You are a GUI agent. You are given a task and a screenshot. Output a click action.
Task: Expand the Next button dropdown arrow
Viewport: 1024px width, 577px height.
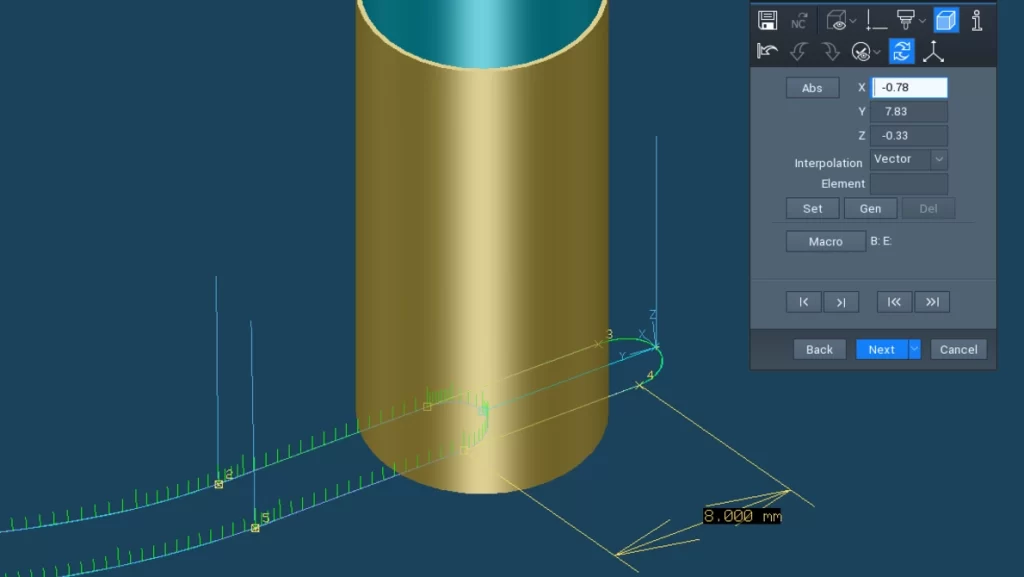click(914, 350)
